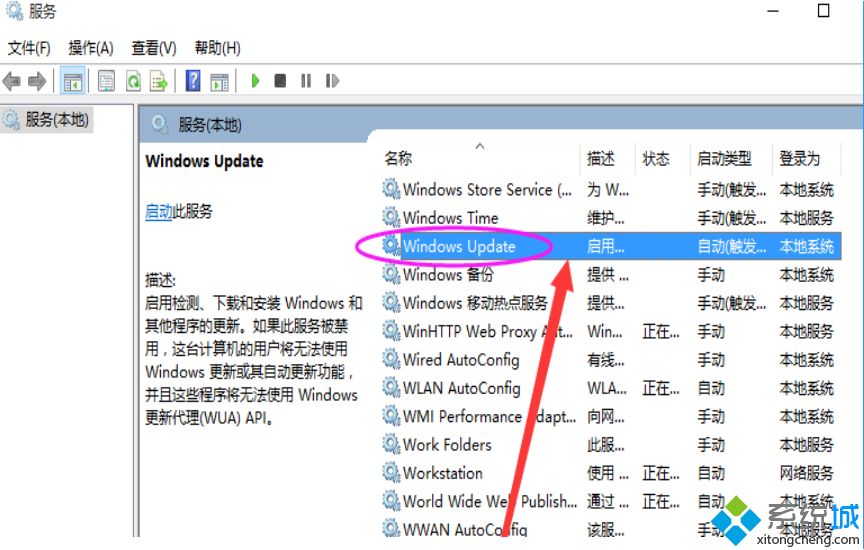Image resolution: width=864 pixels, height=550 pixels.
Task: Click 自动(触发... startup type of Windows Update
Action: [731, 246]
